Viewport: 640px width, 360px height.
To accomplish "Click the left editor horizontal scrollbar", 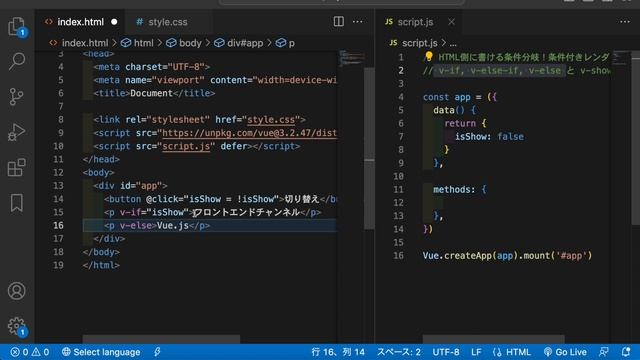I will coord(161,339).
